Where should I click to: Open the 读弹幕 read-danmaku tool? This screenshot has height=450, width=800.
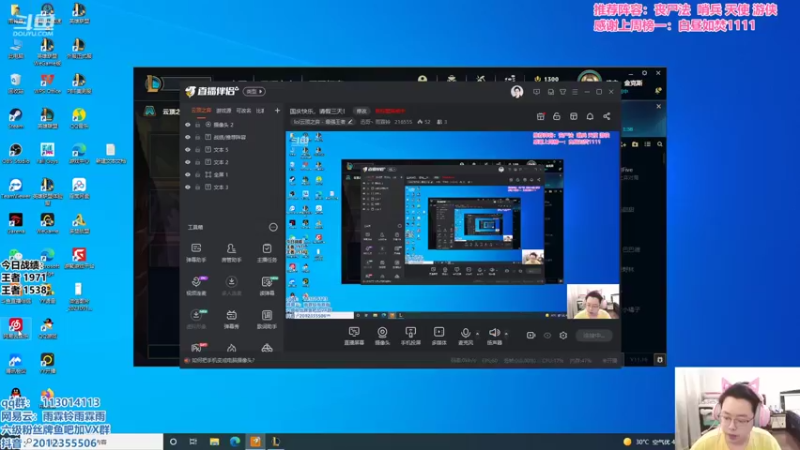[x=267, y=286]
